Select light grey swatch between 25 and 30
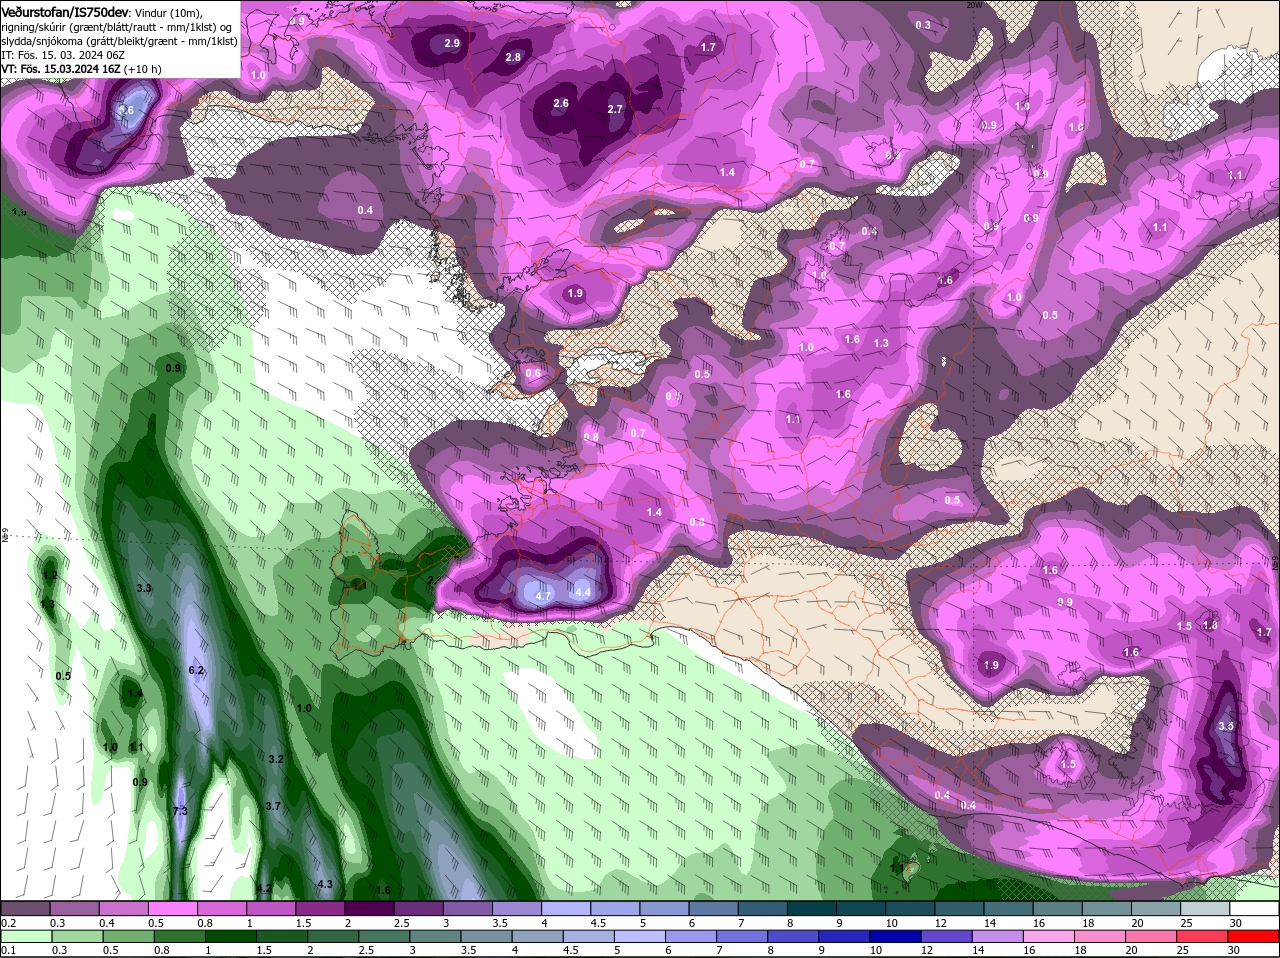Viewport: 1280px width, 958px height. click(1207, 908)
